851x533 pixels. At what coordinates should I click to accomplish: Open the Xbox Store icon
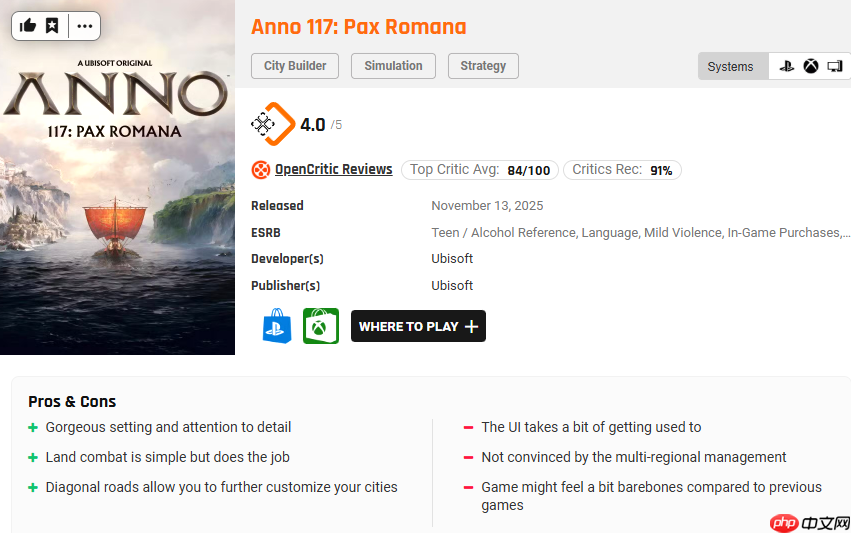click(x=321, y=326)
